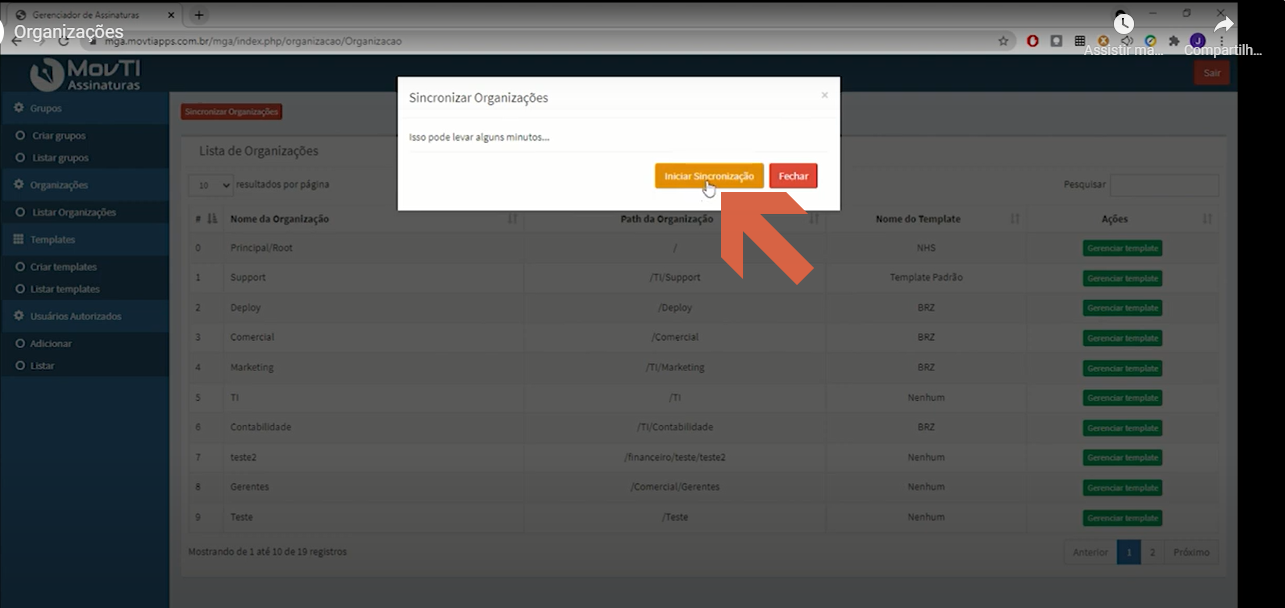The width and height of the screenshot is (1285, 608).
Task: Click the browser profile avatar J
Action: (1197, 41)
